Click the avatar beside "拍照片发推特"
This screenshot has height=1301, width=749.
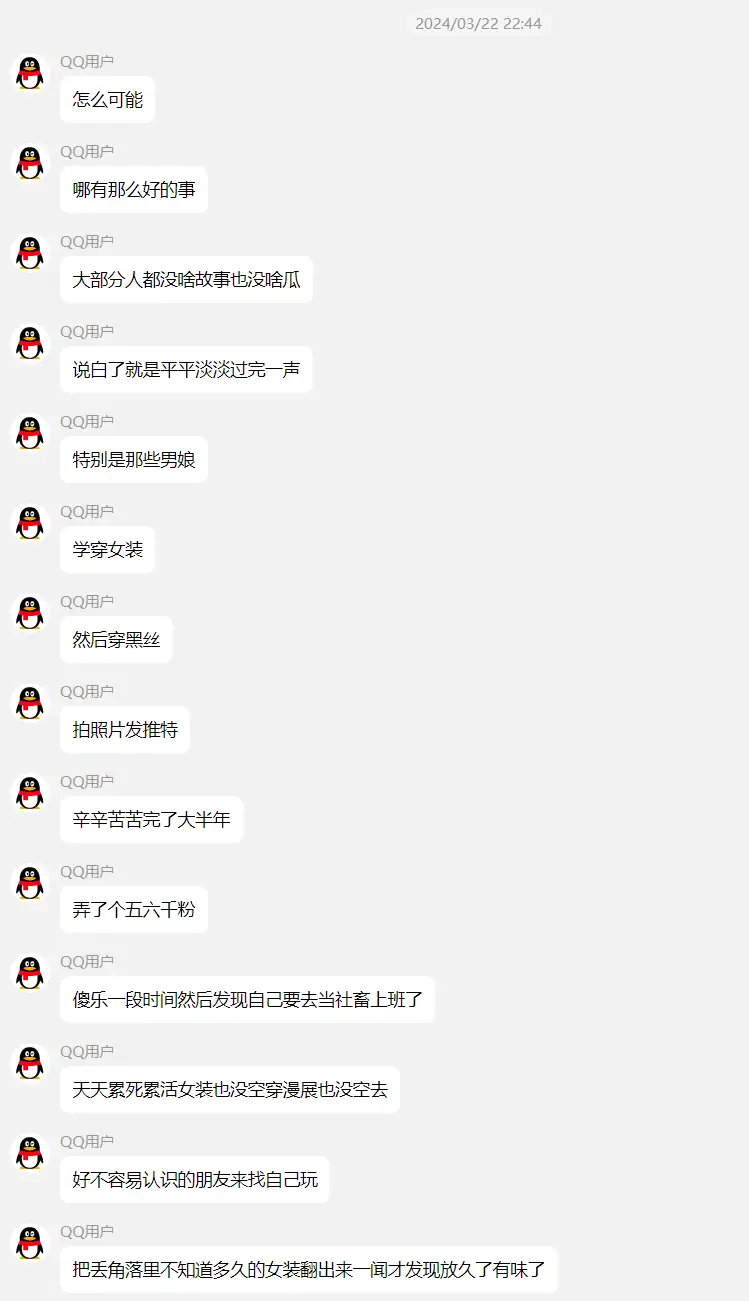coord(30,704)
